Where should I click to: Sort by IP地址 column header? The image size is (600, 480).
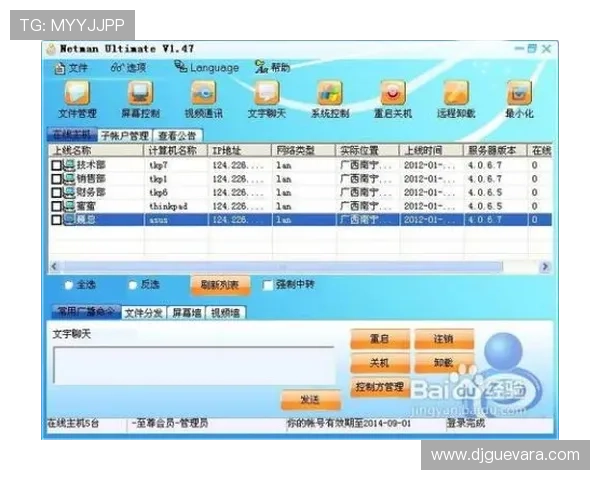point(240,150)
